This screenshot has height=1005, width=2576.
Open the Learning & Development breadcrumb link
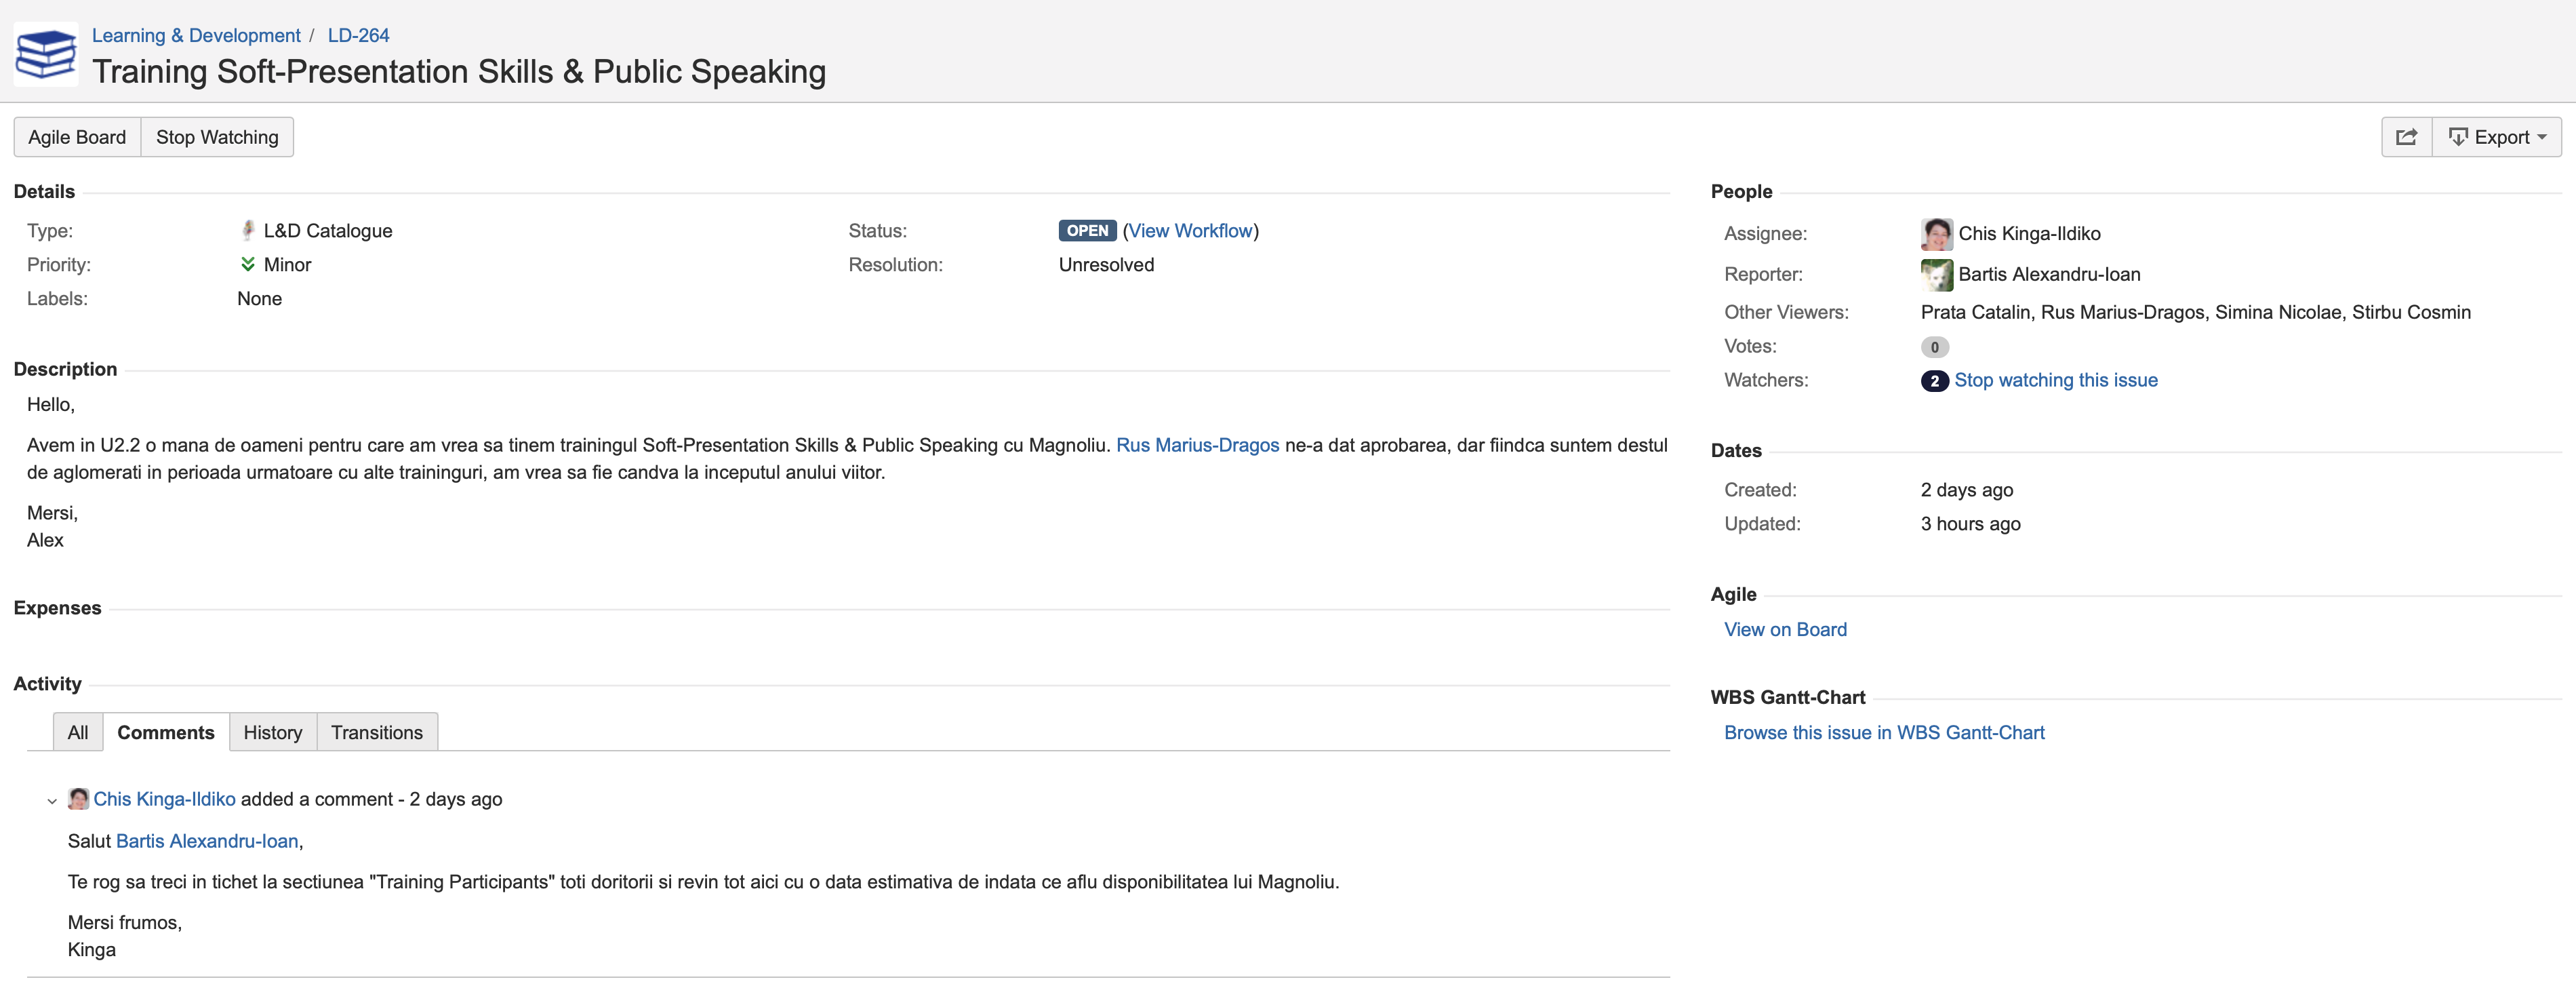pyautogui.click(x=196, y=35)
